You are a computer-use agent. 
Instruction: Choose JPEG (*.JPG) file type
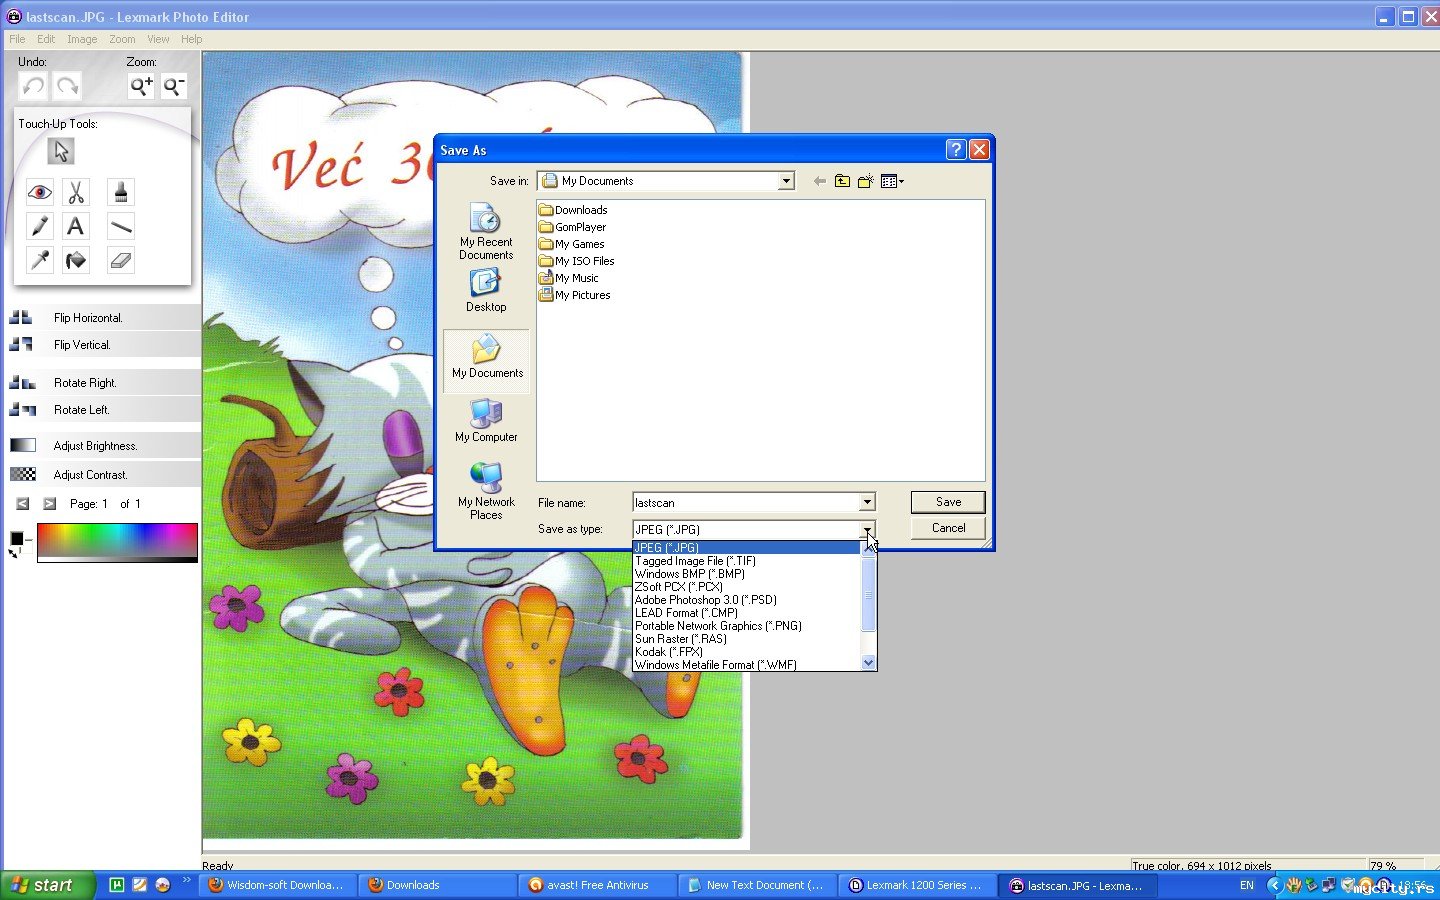746,548
